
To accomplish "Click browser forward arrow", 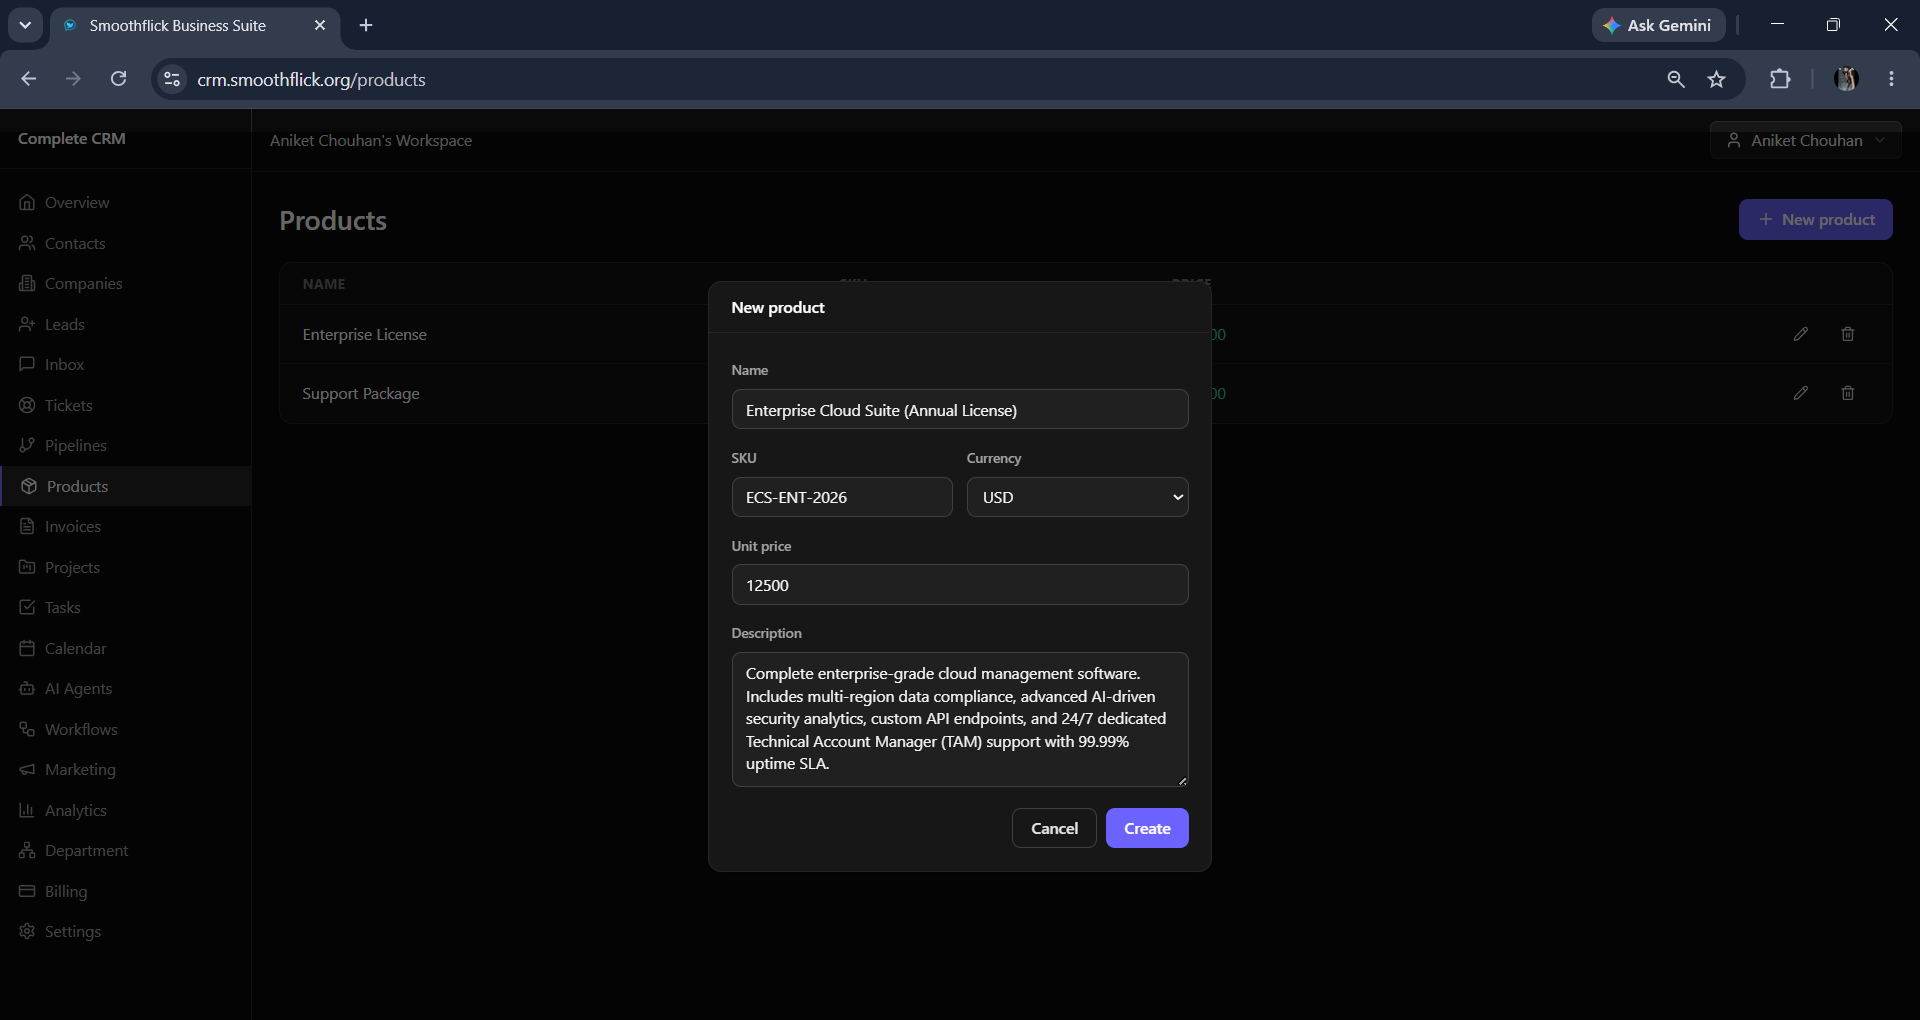I will pos(73,79).
